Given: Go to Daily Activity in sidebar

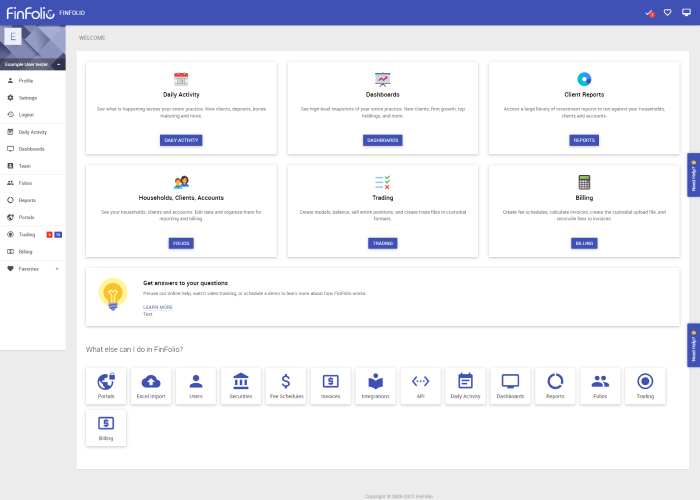Looking at the screenshot, I should coord(33,132).
